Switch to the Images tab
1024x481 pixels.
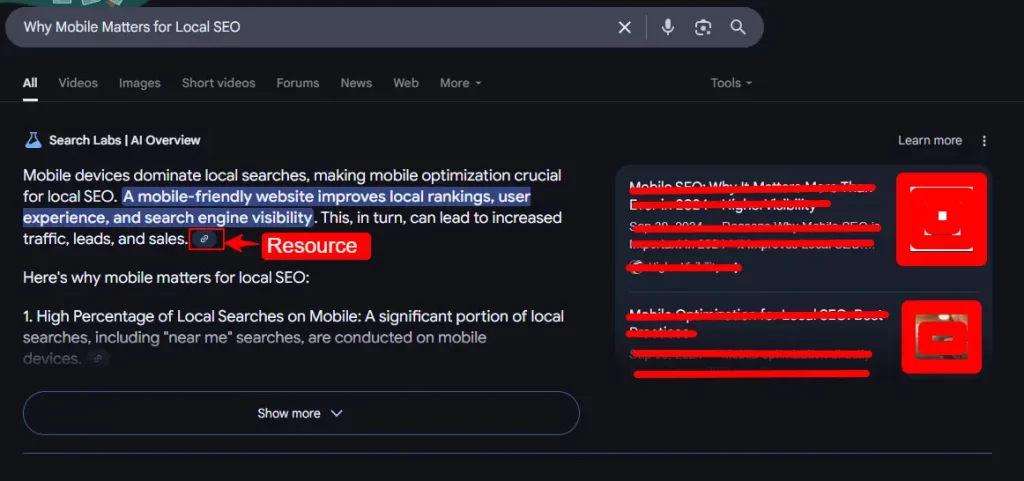click(140, 83)
